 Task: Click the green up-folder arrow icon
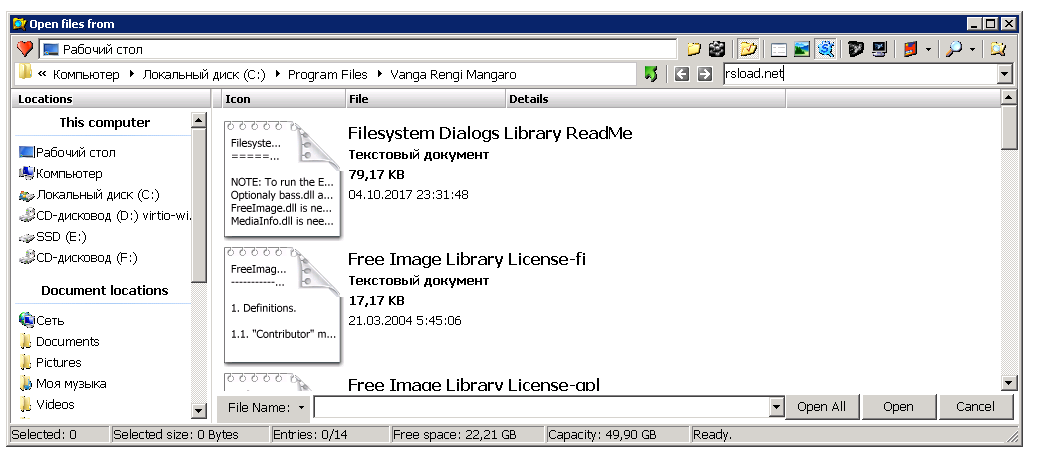click(651, 74)
